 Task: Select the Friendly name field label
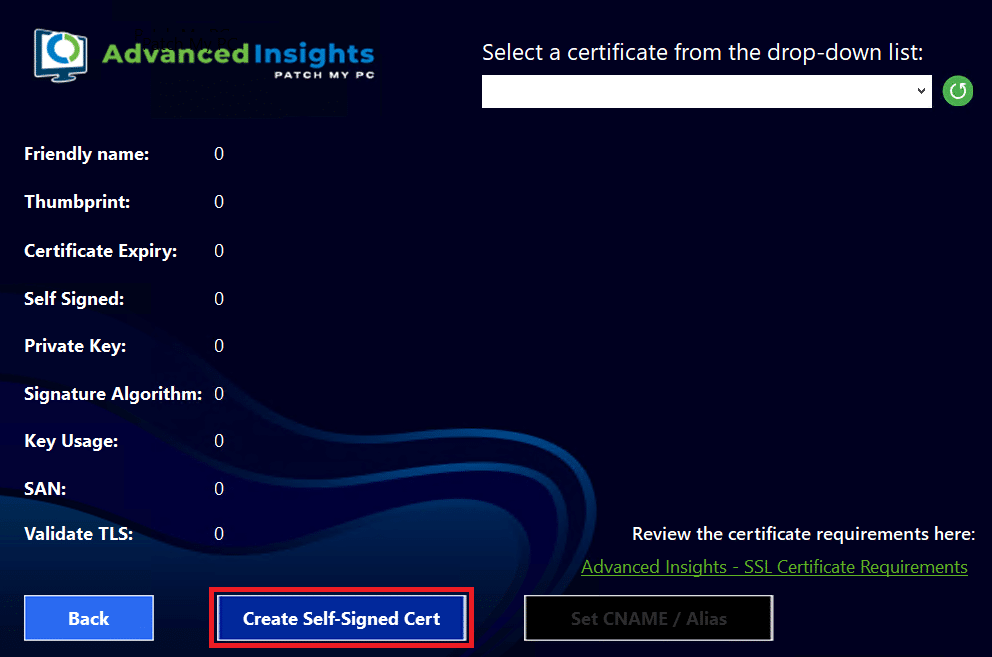86,154
